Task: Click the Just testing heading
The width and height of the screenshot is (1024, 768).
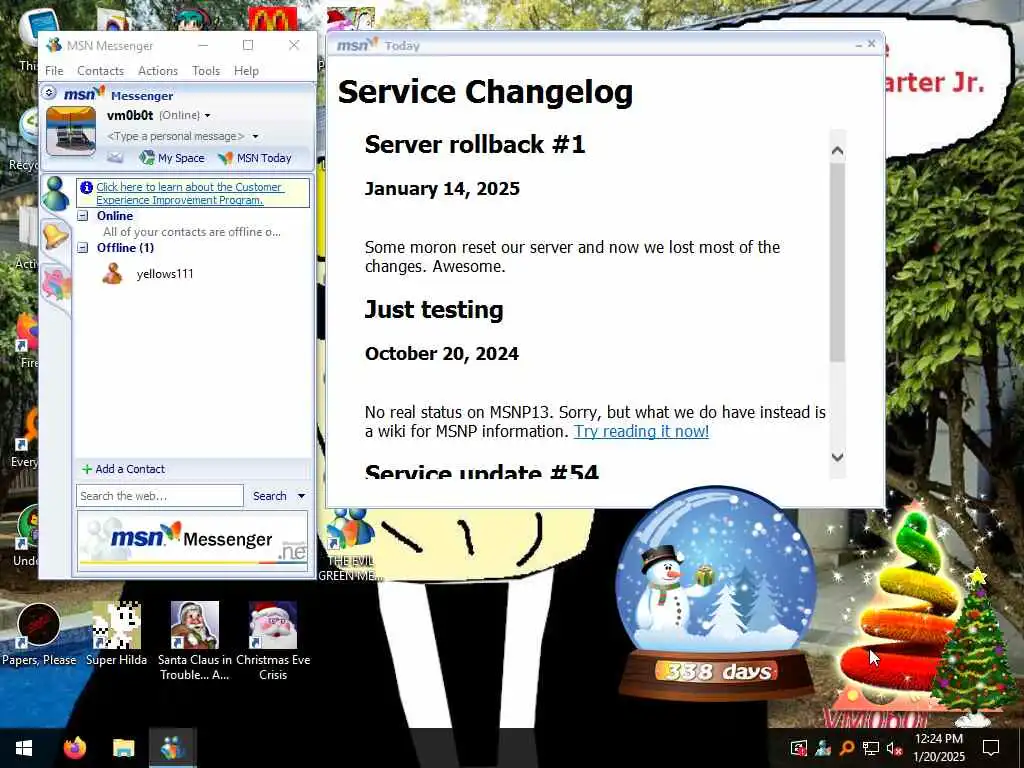Action: (434, 310)
